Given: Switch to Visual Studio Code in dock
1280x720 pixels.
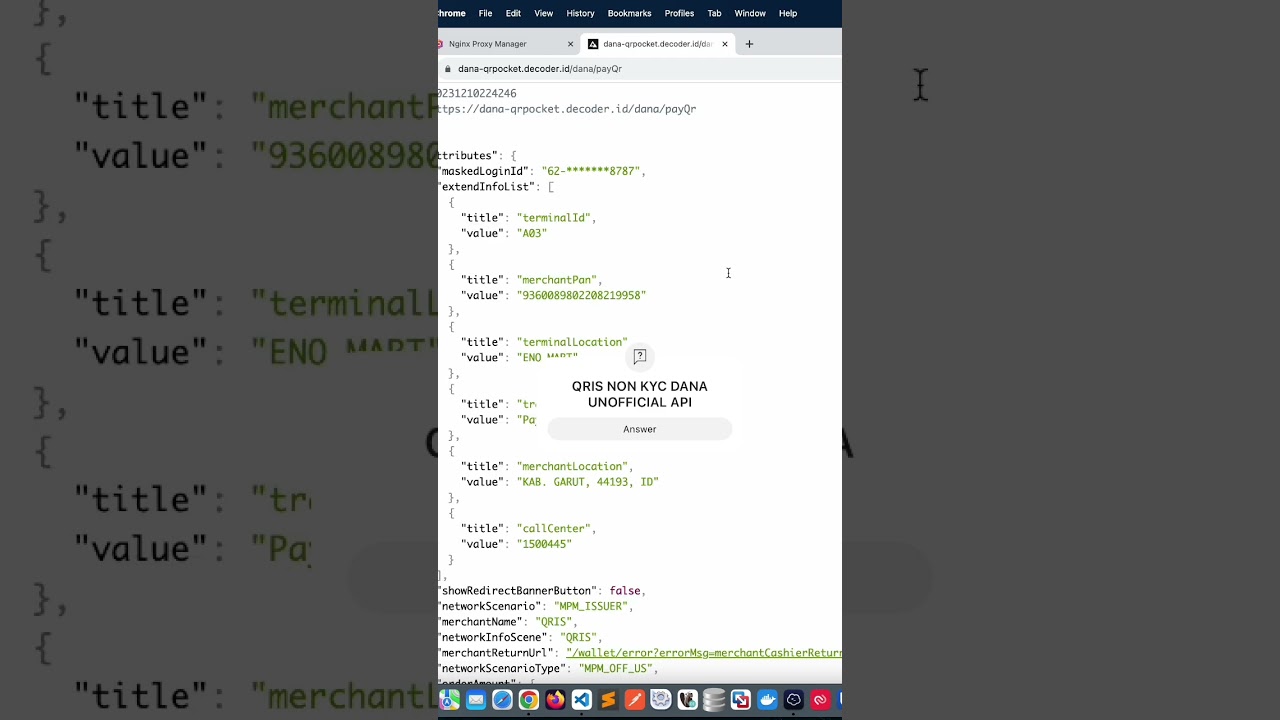Looking at the screenshot, I should click(582, 700).
